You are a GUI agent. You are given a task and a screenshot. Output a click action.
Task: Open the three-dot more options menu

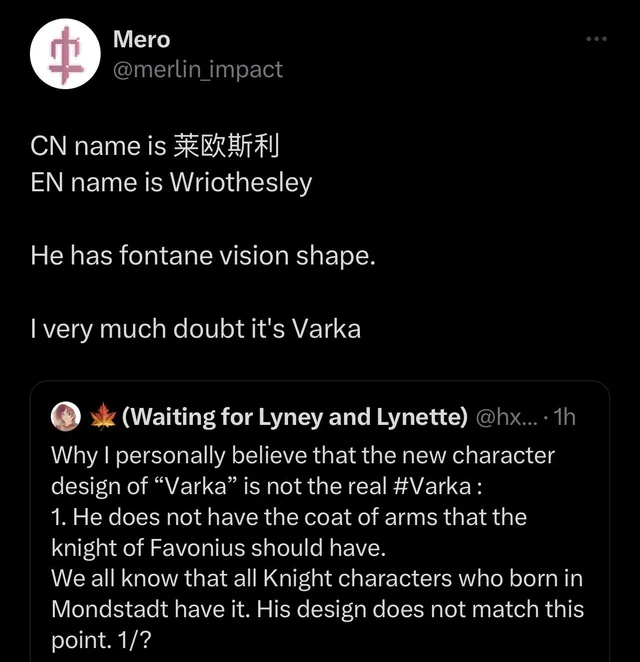tap(596, 39)
